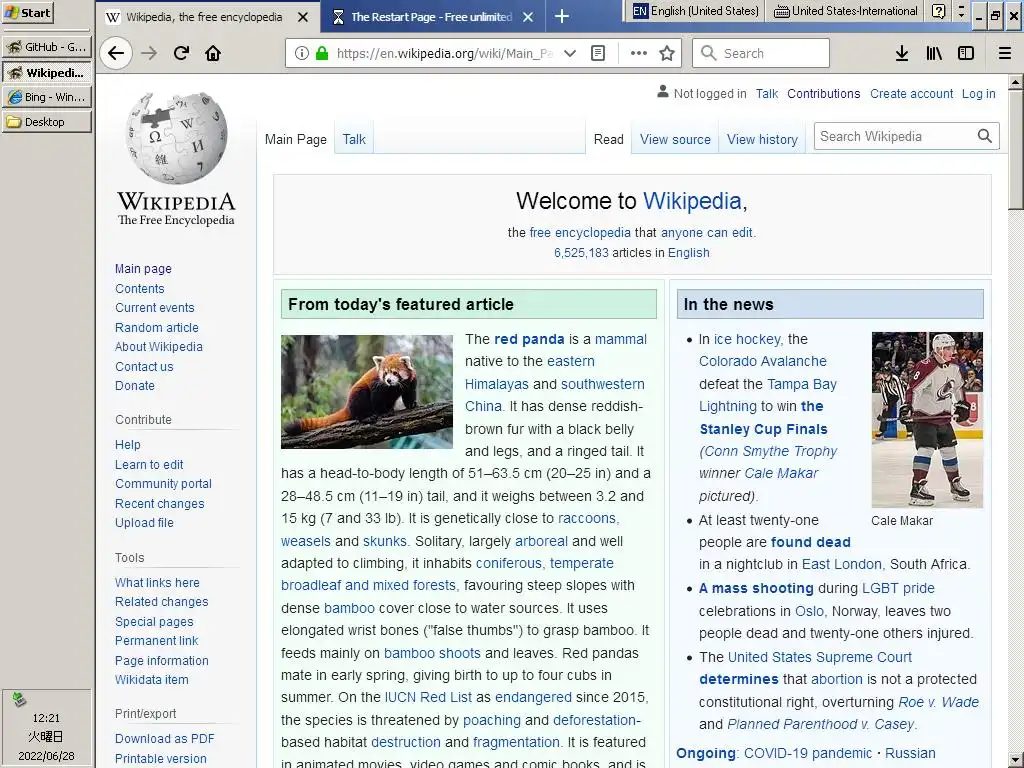Click the page vertical scrollbar up arrow

pos(1016,82)
